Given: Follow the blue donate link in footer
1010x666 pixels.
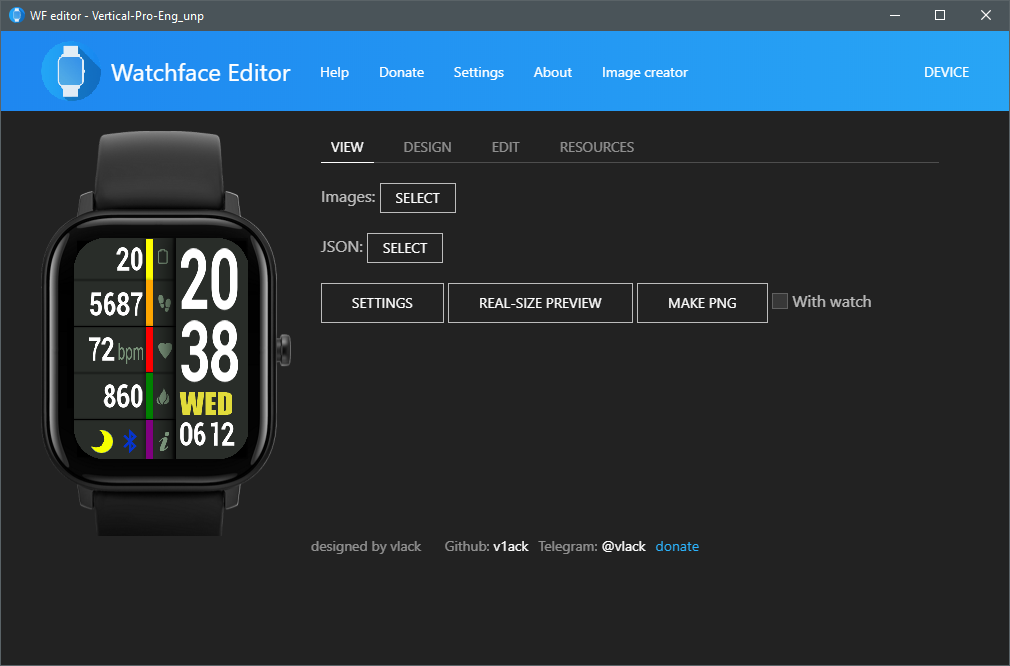Looking at the screenshot, I should (x=677, y=546).
